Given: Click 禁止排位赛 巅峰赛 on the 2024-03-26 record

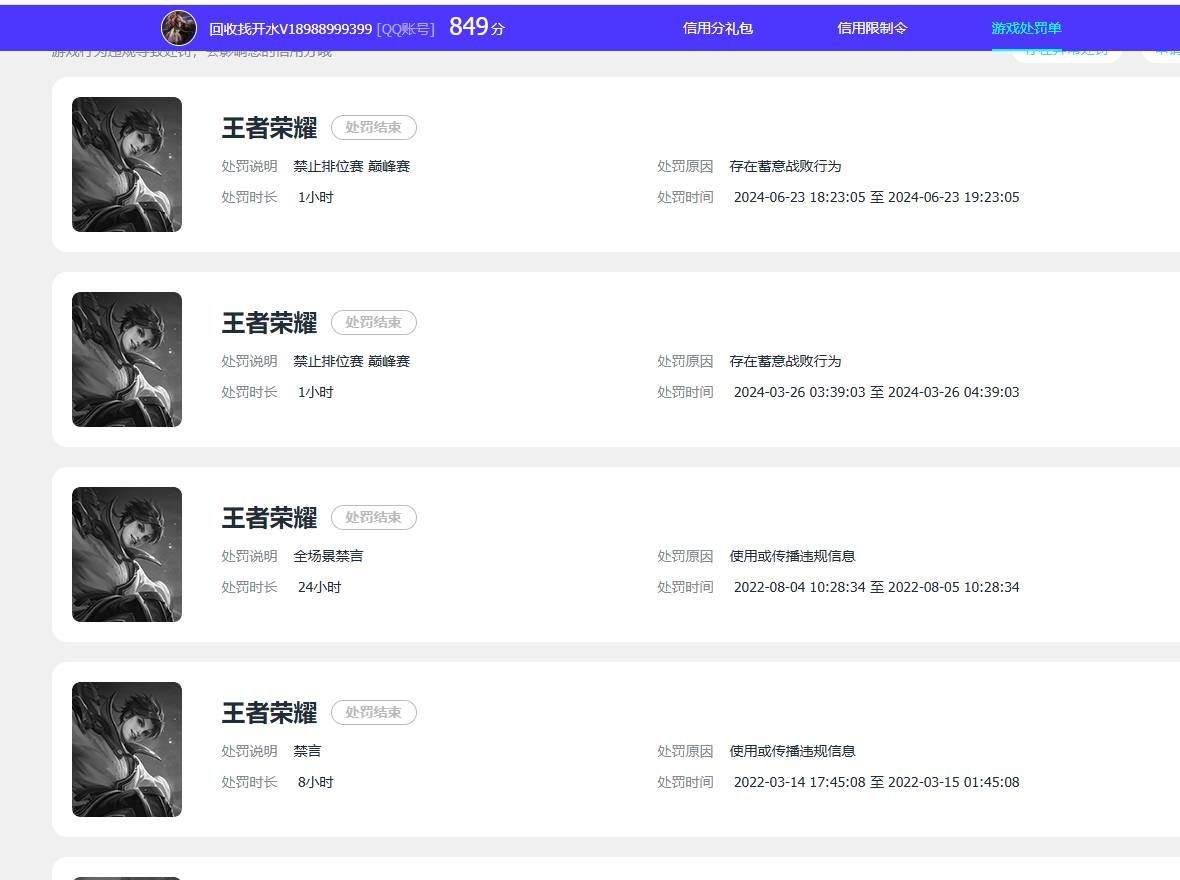Looking at the screenshot, I should pos(351,361).
